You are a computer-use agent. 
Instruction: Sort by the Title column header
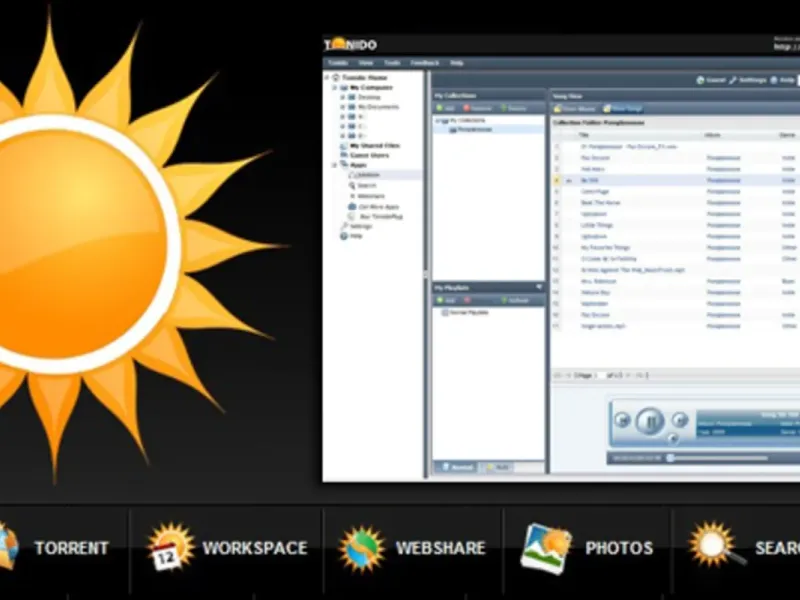point(584,135)
